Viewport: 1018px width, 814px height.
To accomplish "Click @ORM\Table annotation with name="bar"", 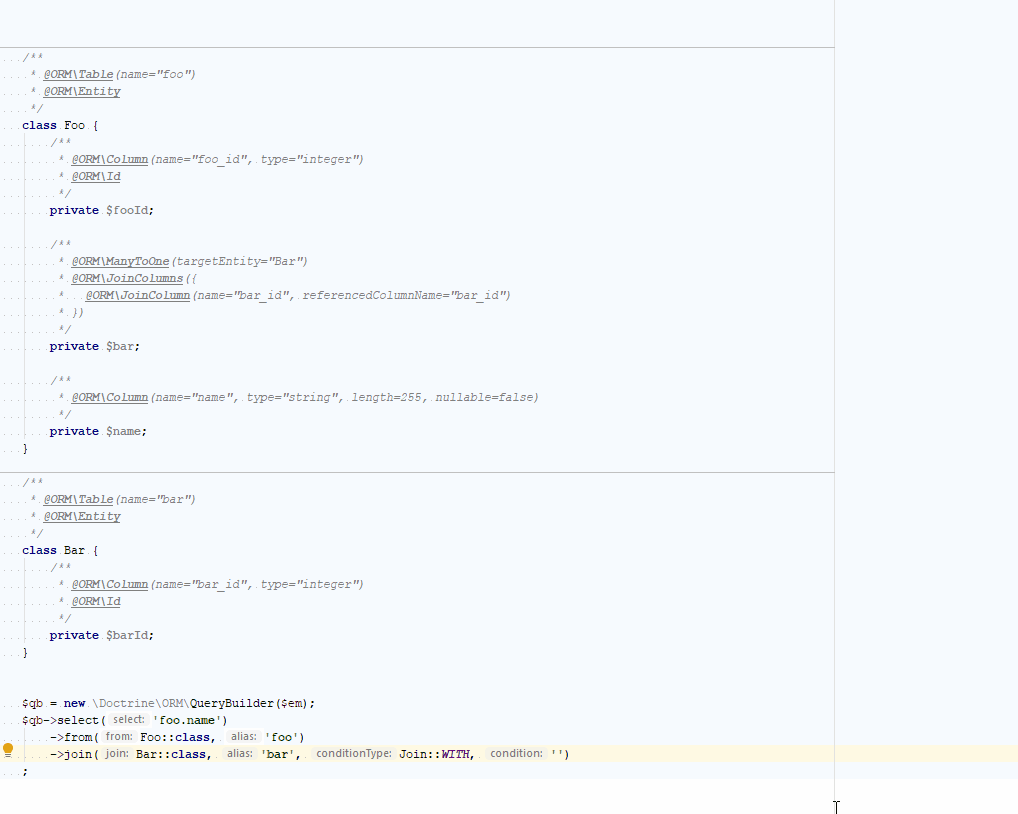I will click(x=79, y=500).
